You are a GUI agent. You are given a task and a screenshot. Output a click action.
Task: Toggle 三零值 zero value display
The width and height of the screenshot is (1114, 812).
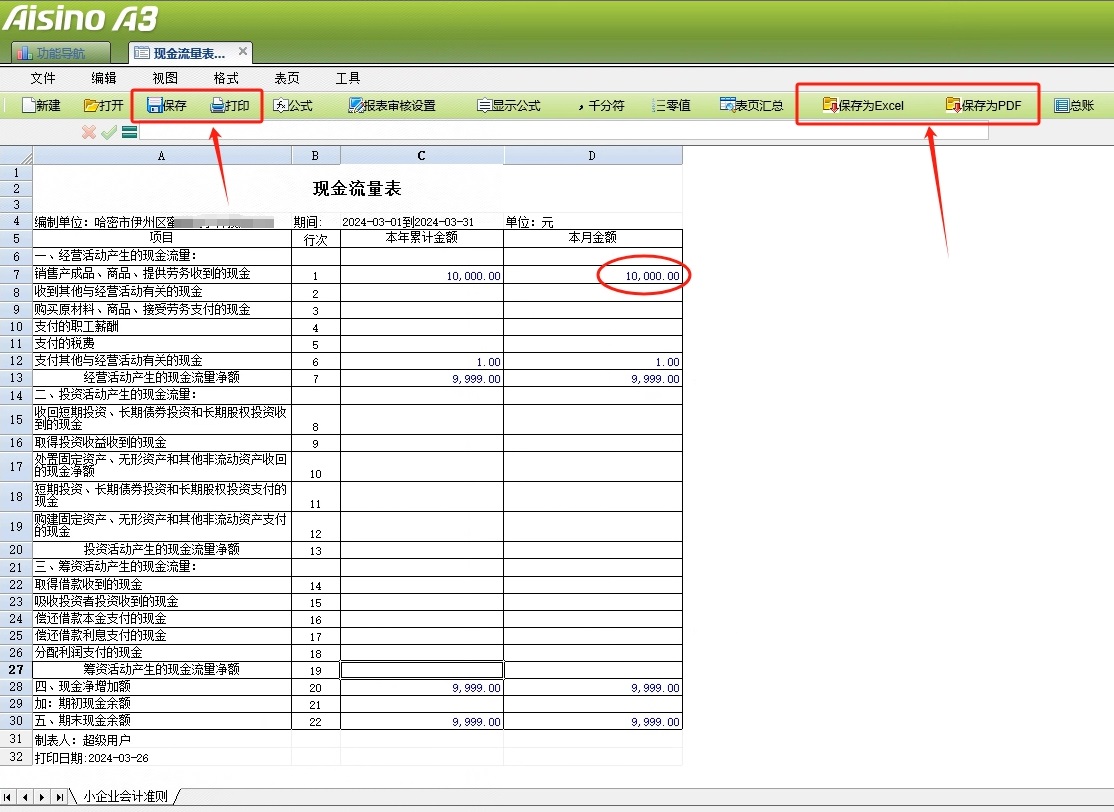point(670,104)
